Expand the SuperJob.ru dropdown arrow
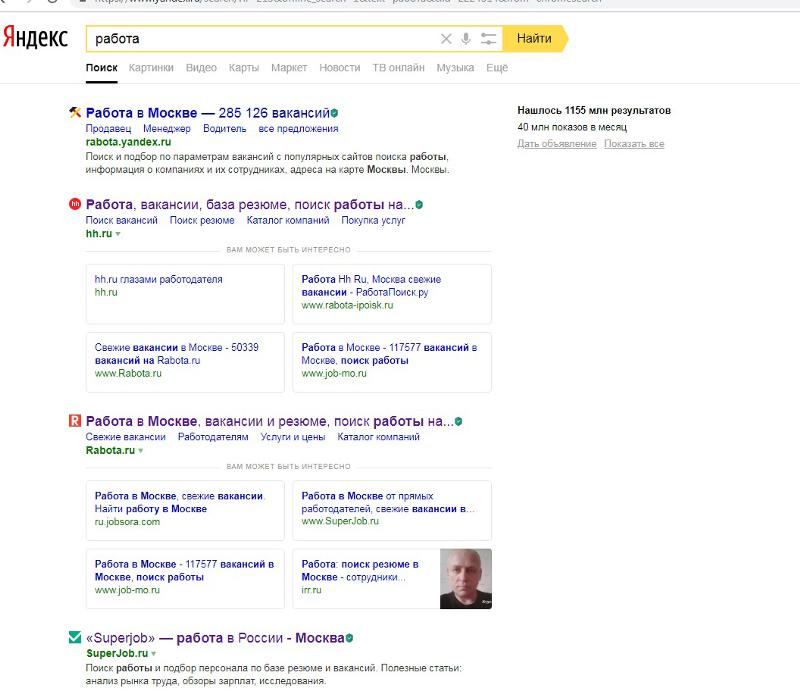Viewport: 800px width, 698px height. click(x=153, y=654)
